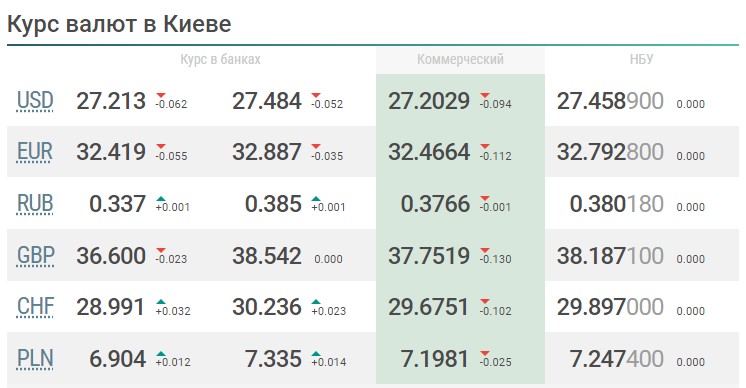Viewport: 746px width, 388px height.
Task: Open the GBP currency link
Action: tap(36, 255)
